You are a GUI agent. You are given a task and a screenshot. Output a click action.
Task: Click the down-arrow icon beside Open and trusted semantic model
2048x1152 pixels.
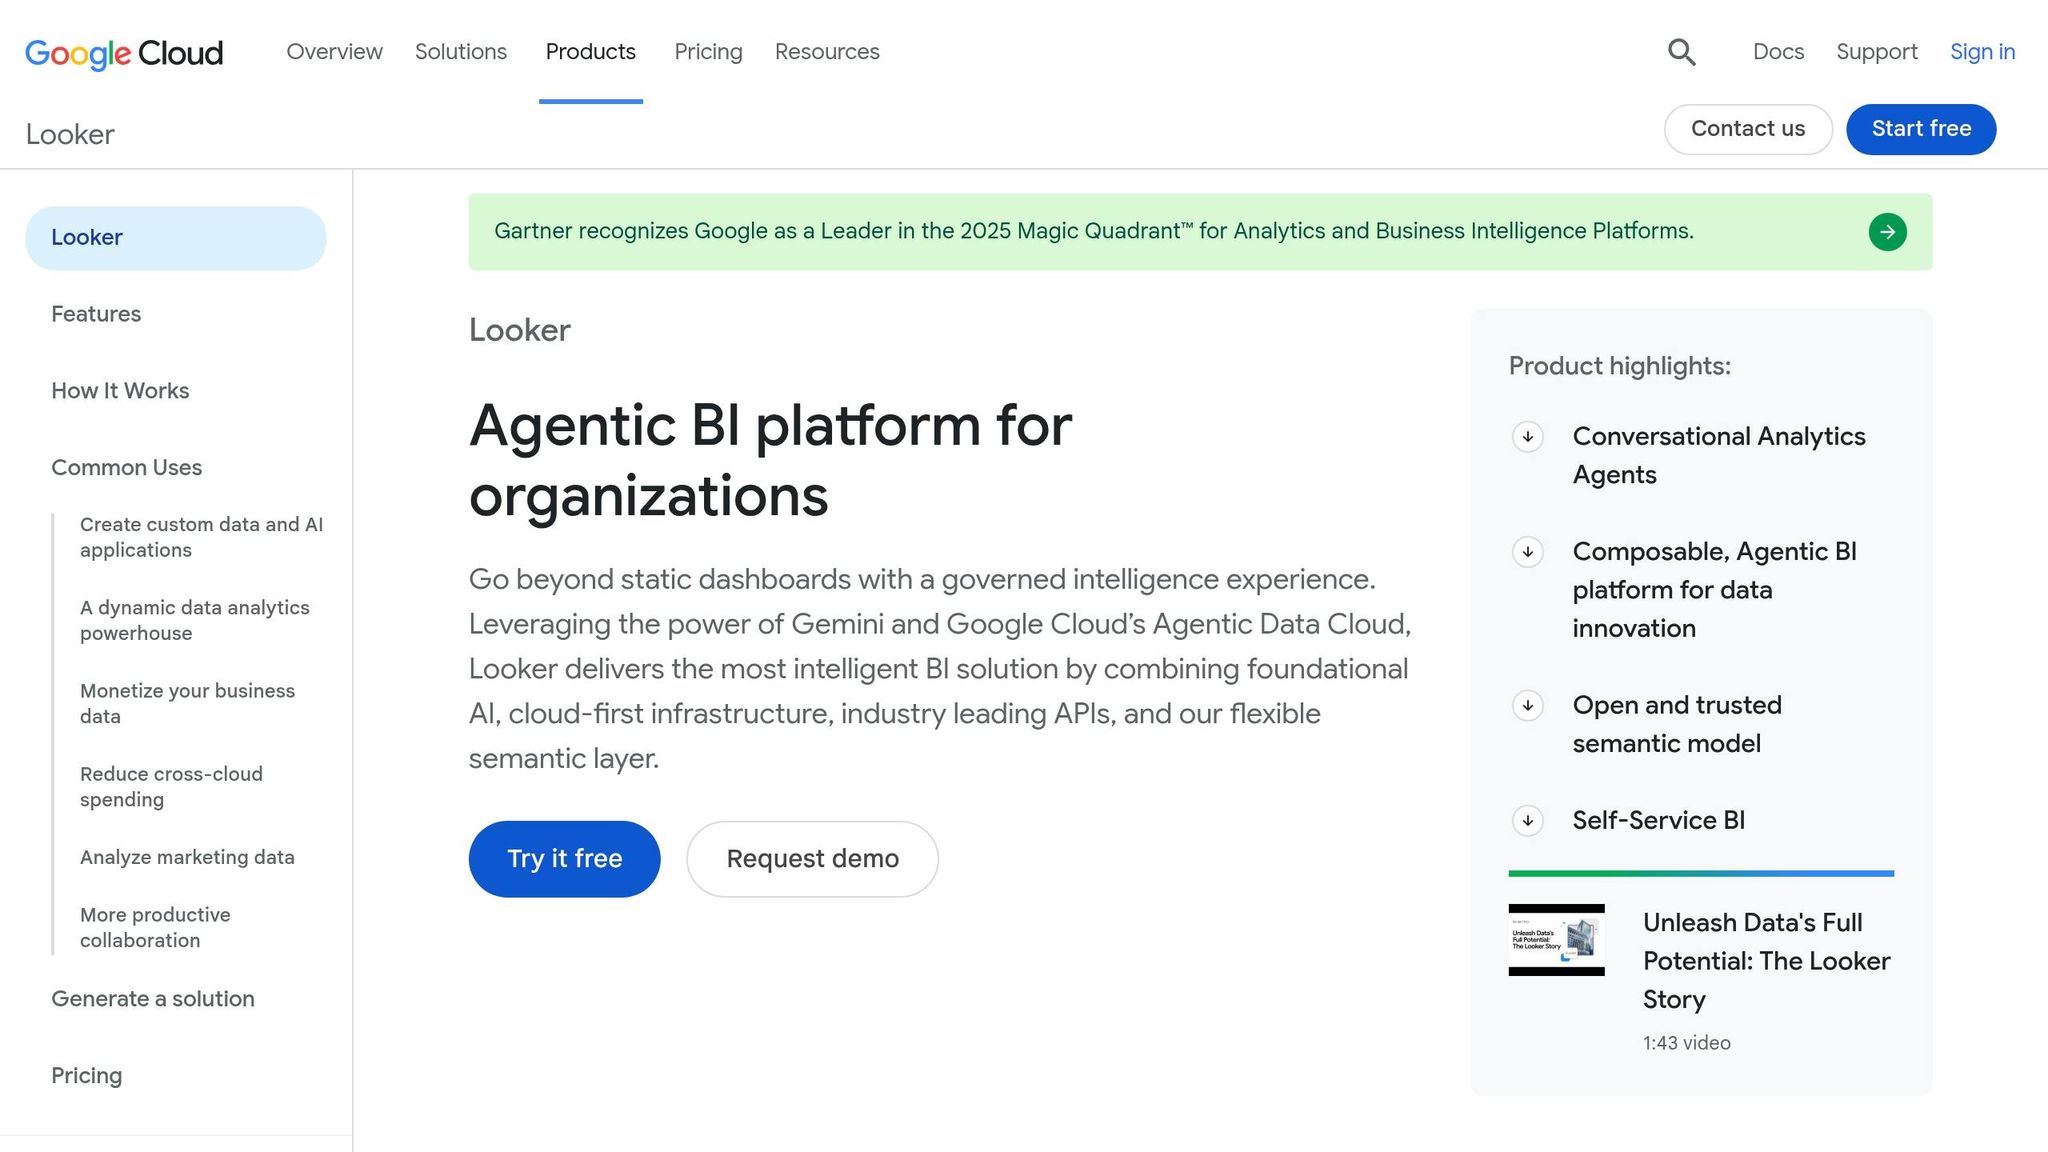[x=1527, y=706]
